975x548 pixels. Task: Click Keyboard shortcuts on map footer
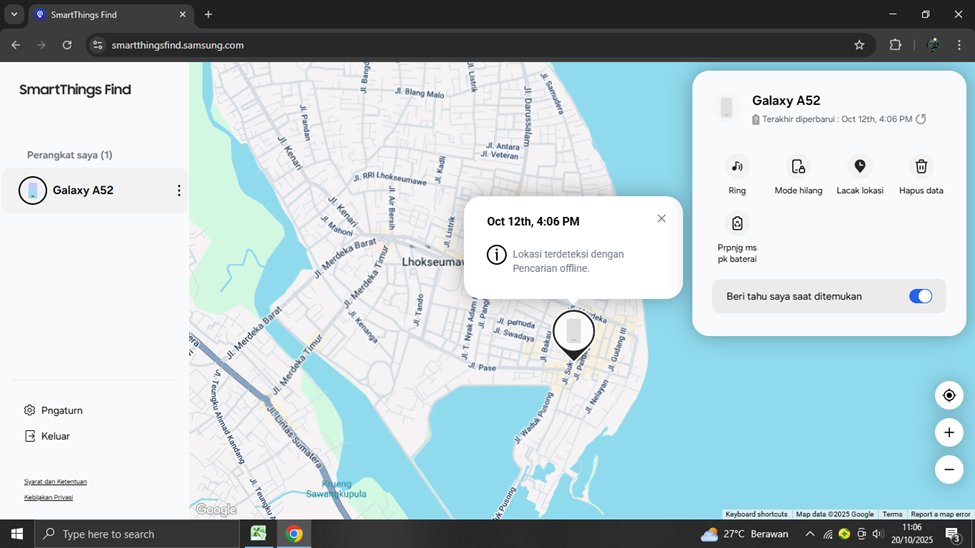pos(756,514)
